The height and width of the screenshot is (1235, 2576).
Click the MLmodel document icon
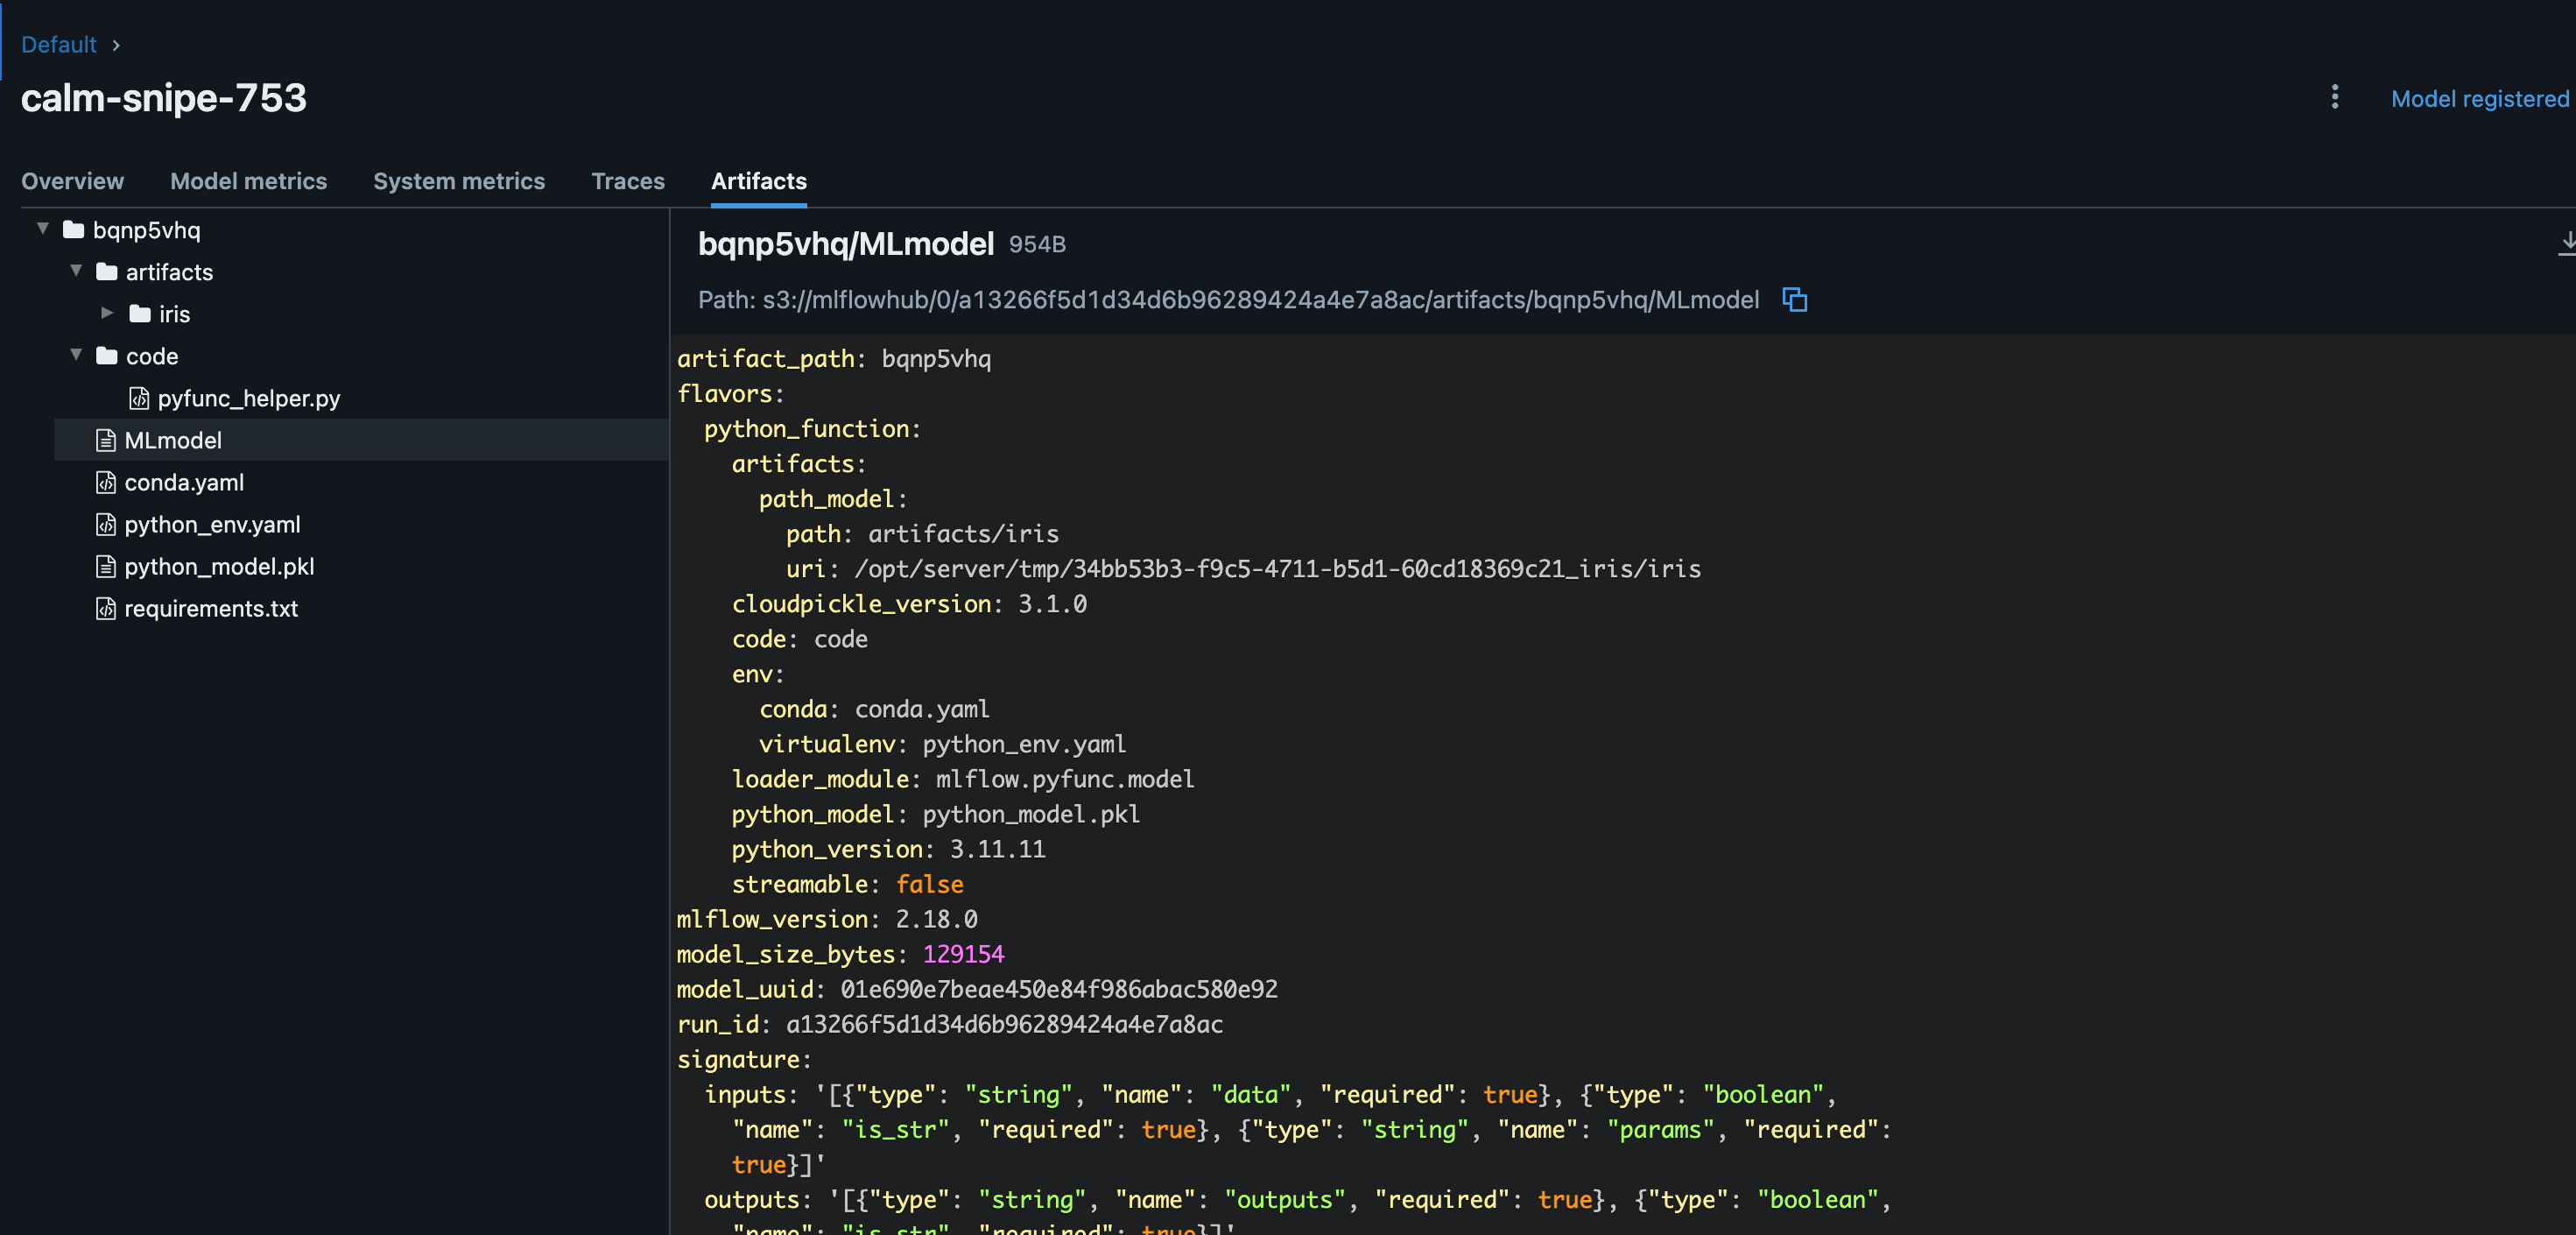[106, 440]
